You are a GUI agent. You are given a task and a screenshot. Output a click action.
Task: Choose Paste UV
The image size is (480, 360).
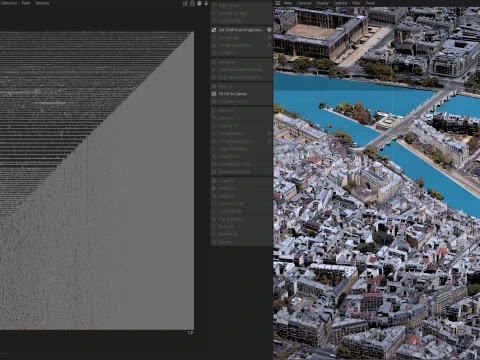[241, 189]
